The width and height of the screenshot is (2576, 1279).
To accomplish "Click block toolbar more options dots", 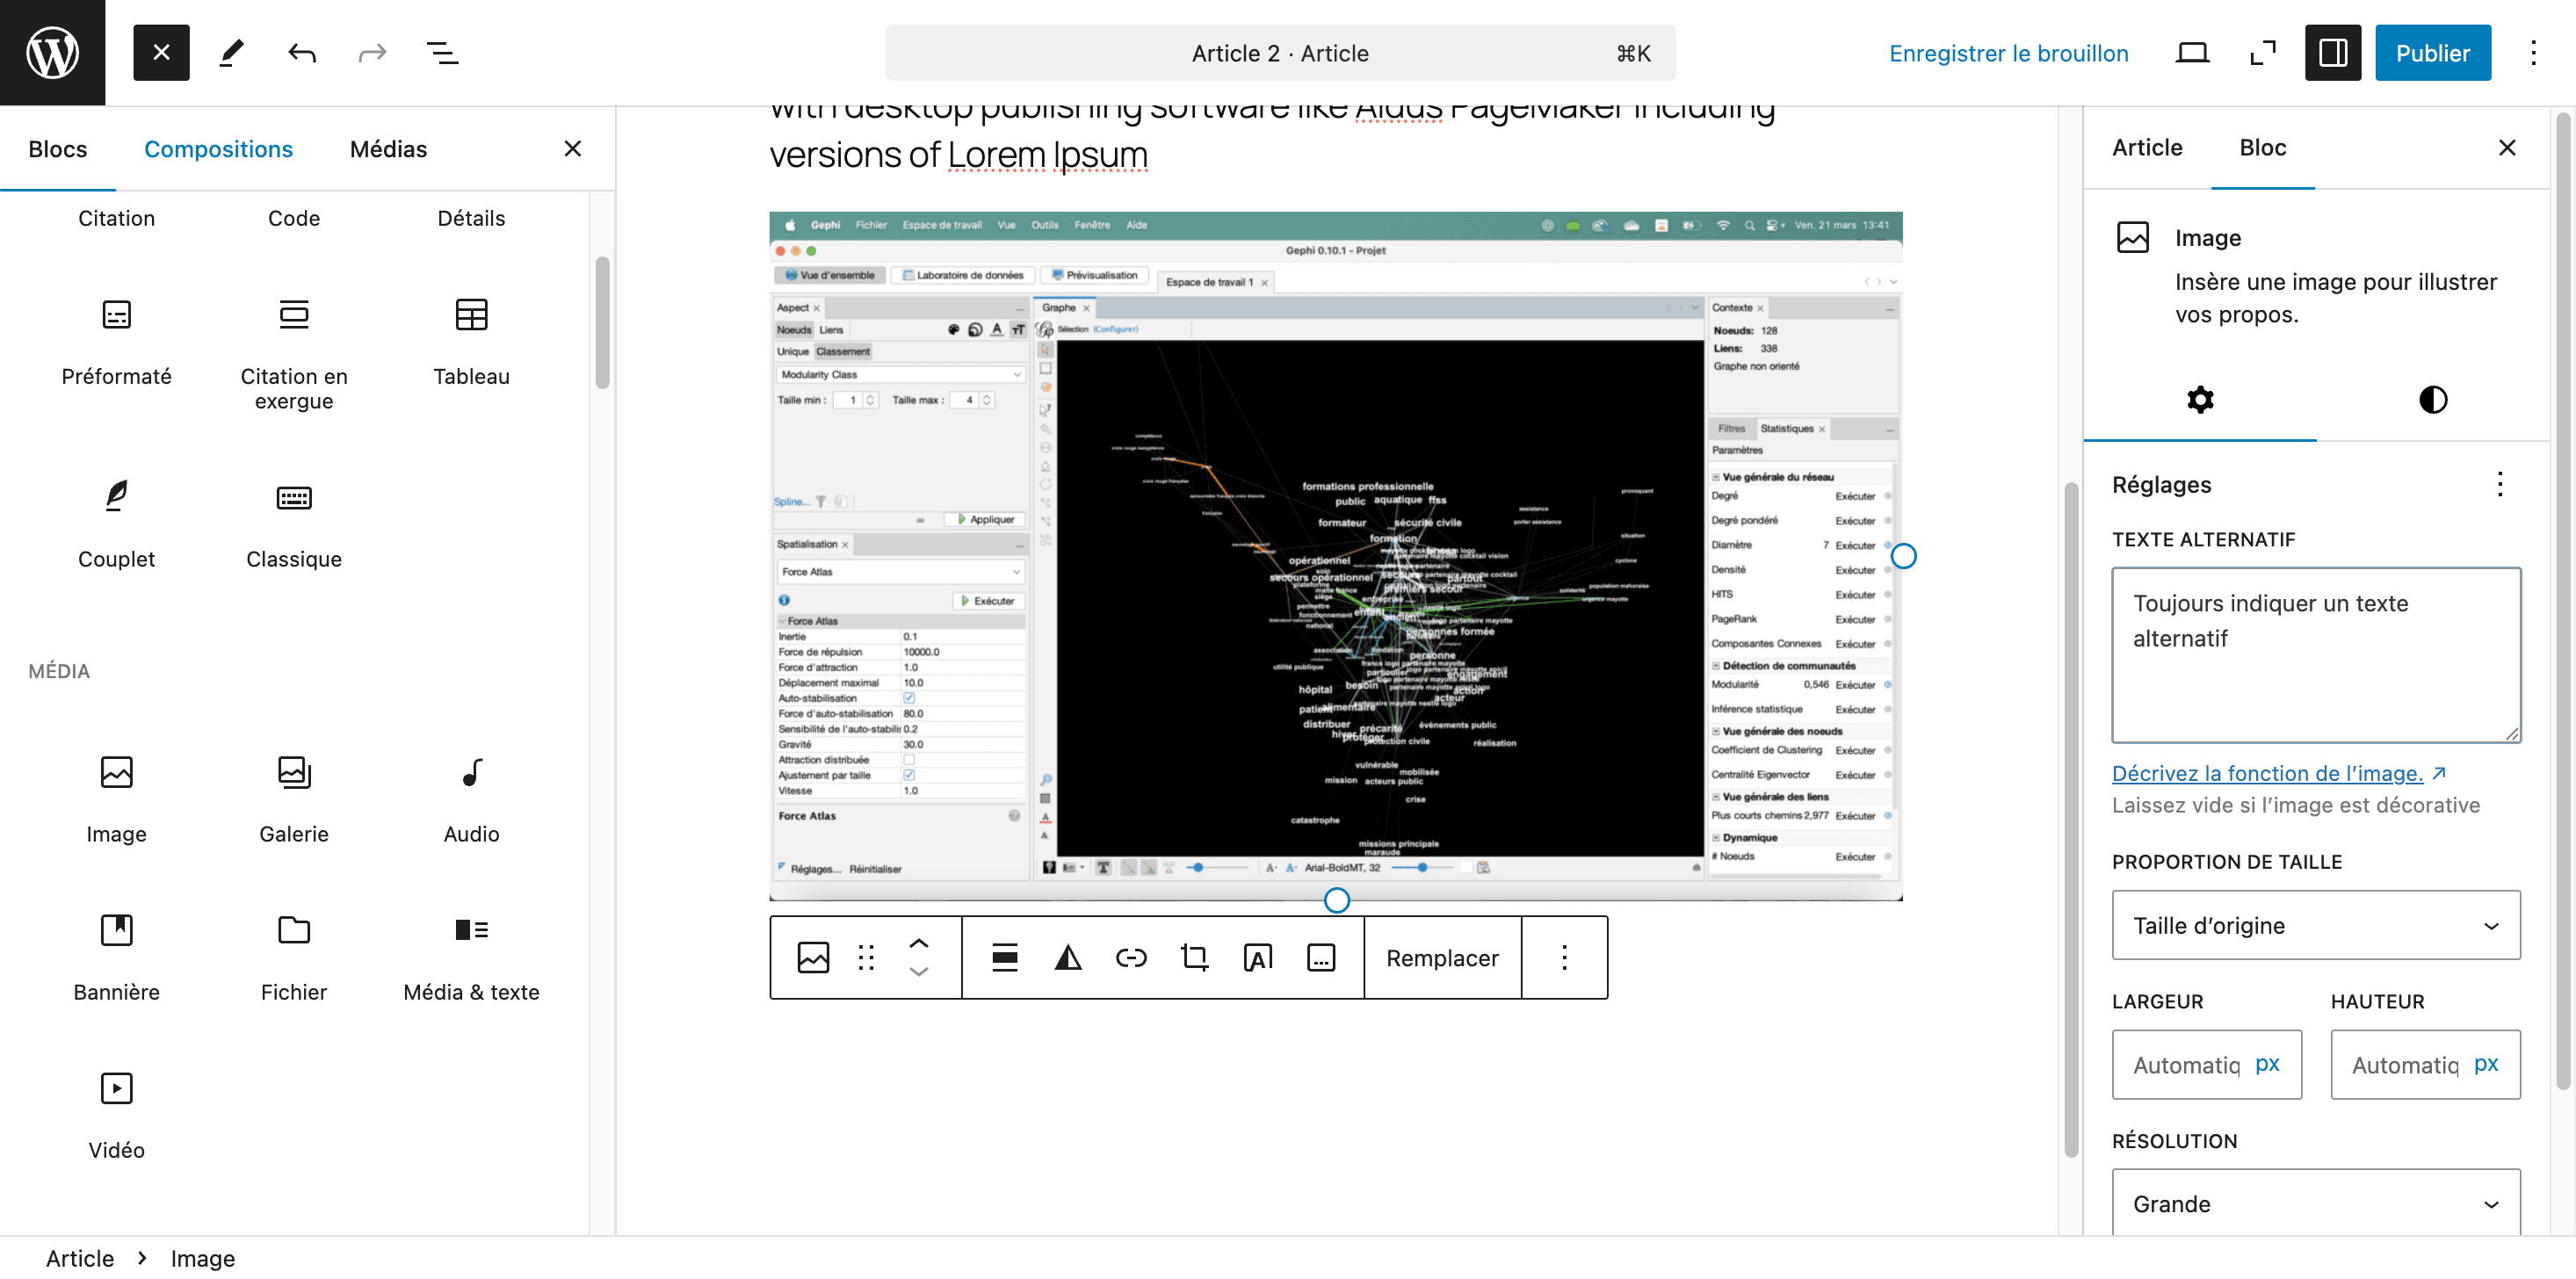I will 1564,957.
